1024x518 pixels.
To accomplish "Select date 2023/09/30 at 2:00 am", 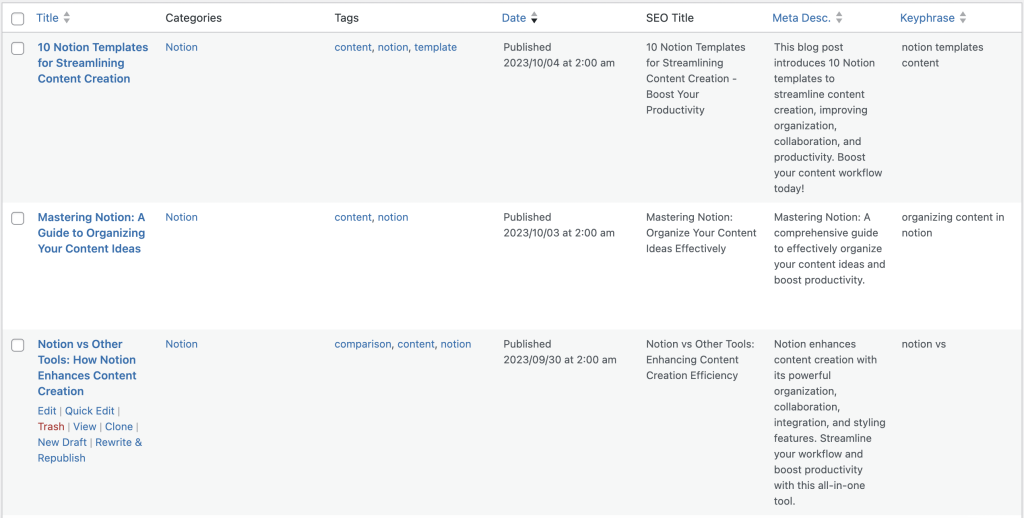I will (560, 359).
